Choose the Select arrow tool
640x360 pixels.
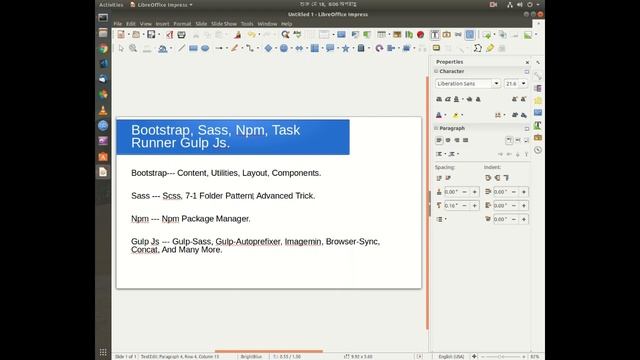[121, 48]
